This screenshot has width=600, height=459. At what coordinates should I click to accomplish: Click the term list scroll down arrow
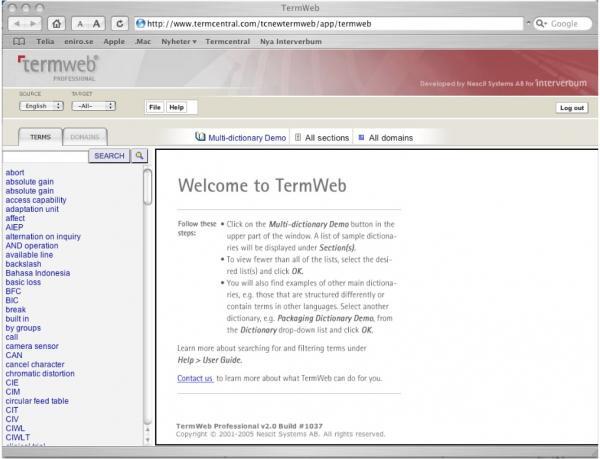tap(148, 440)
